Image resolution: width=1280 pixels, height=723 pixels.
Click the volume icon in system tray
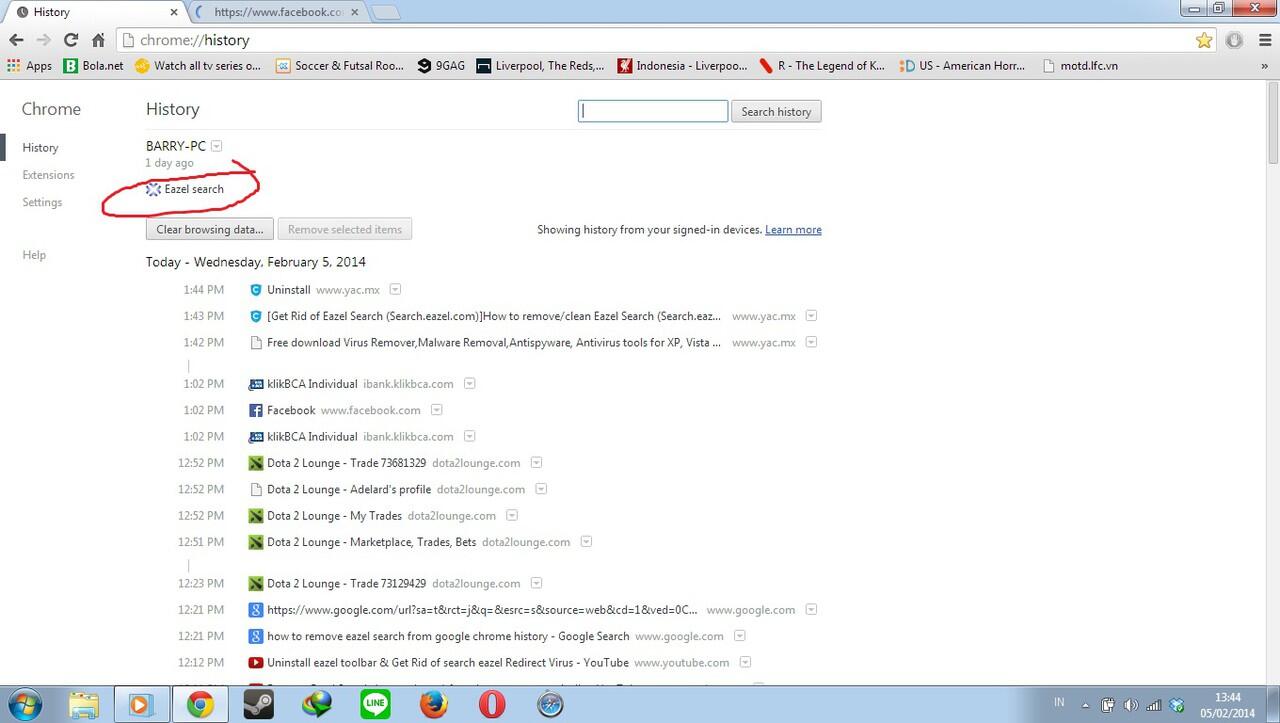click(1130, 705)
